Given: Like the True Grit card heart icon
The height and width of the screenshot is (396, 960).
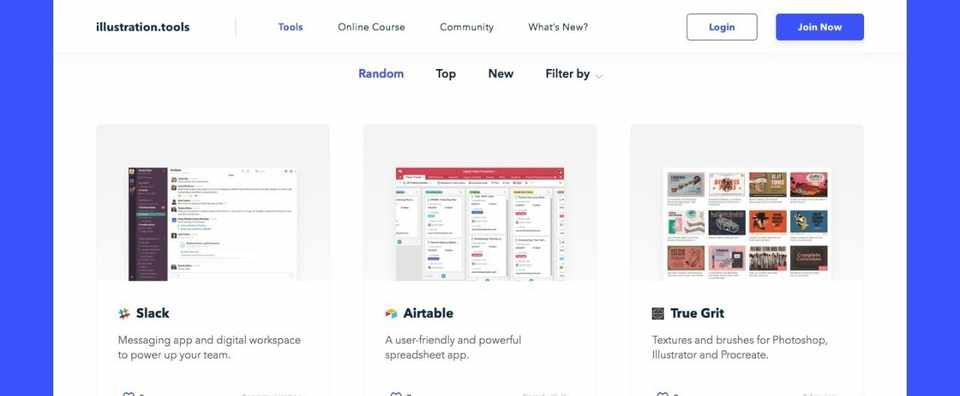Looking at the screenshot, I should [662, 394].
